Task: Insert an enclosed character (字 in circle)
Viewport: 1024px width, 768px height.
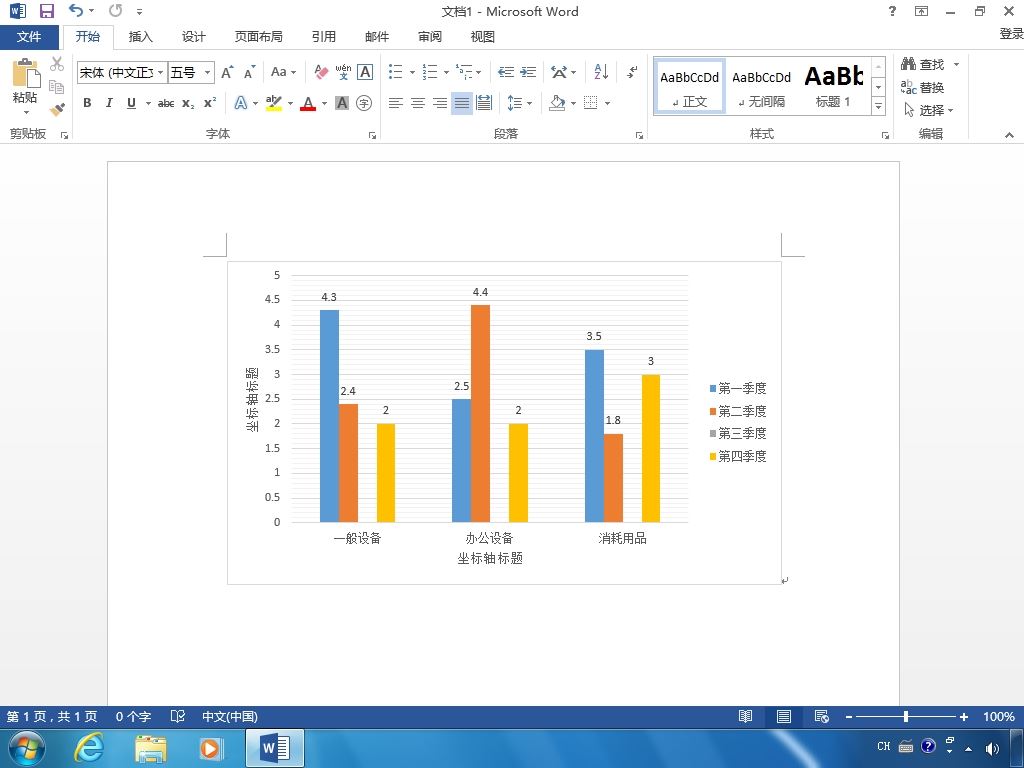Action: pyautogui.click(x=364, y=103)
